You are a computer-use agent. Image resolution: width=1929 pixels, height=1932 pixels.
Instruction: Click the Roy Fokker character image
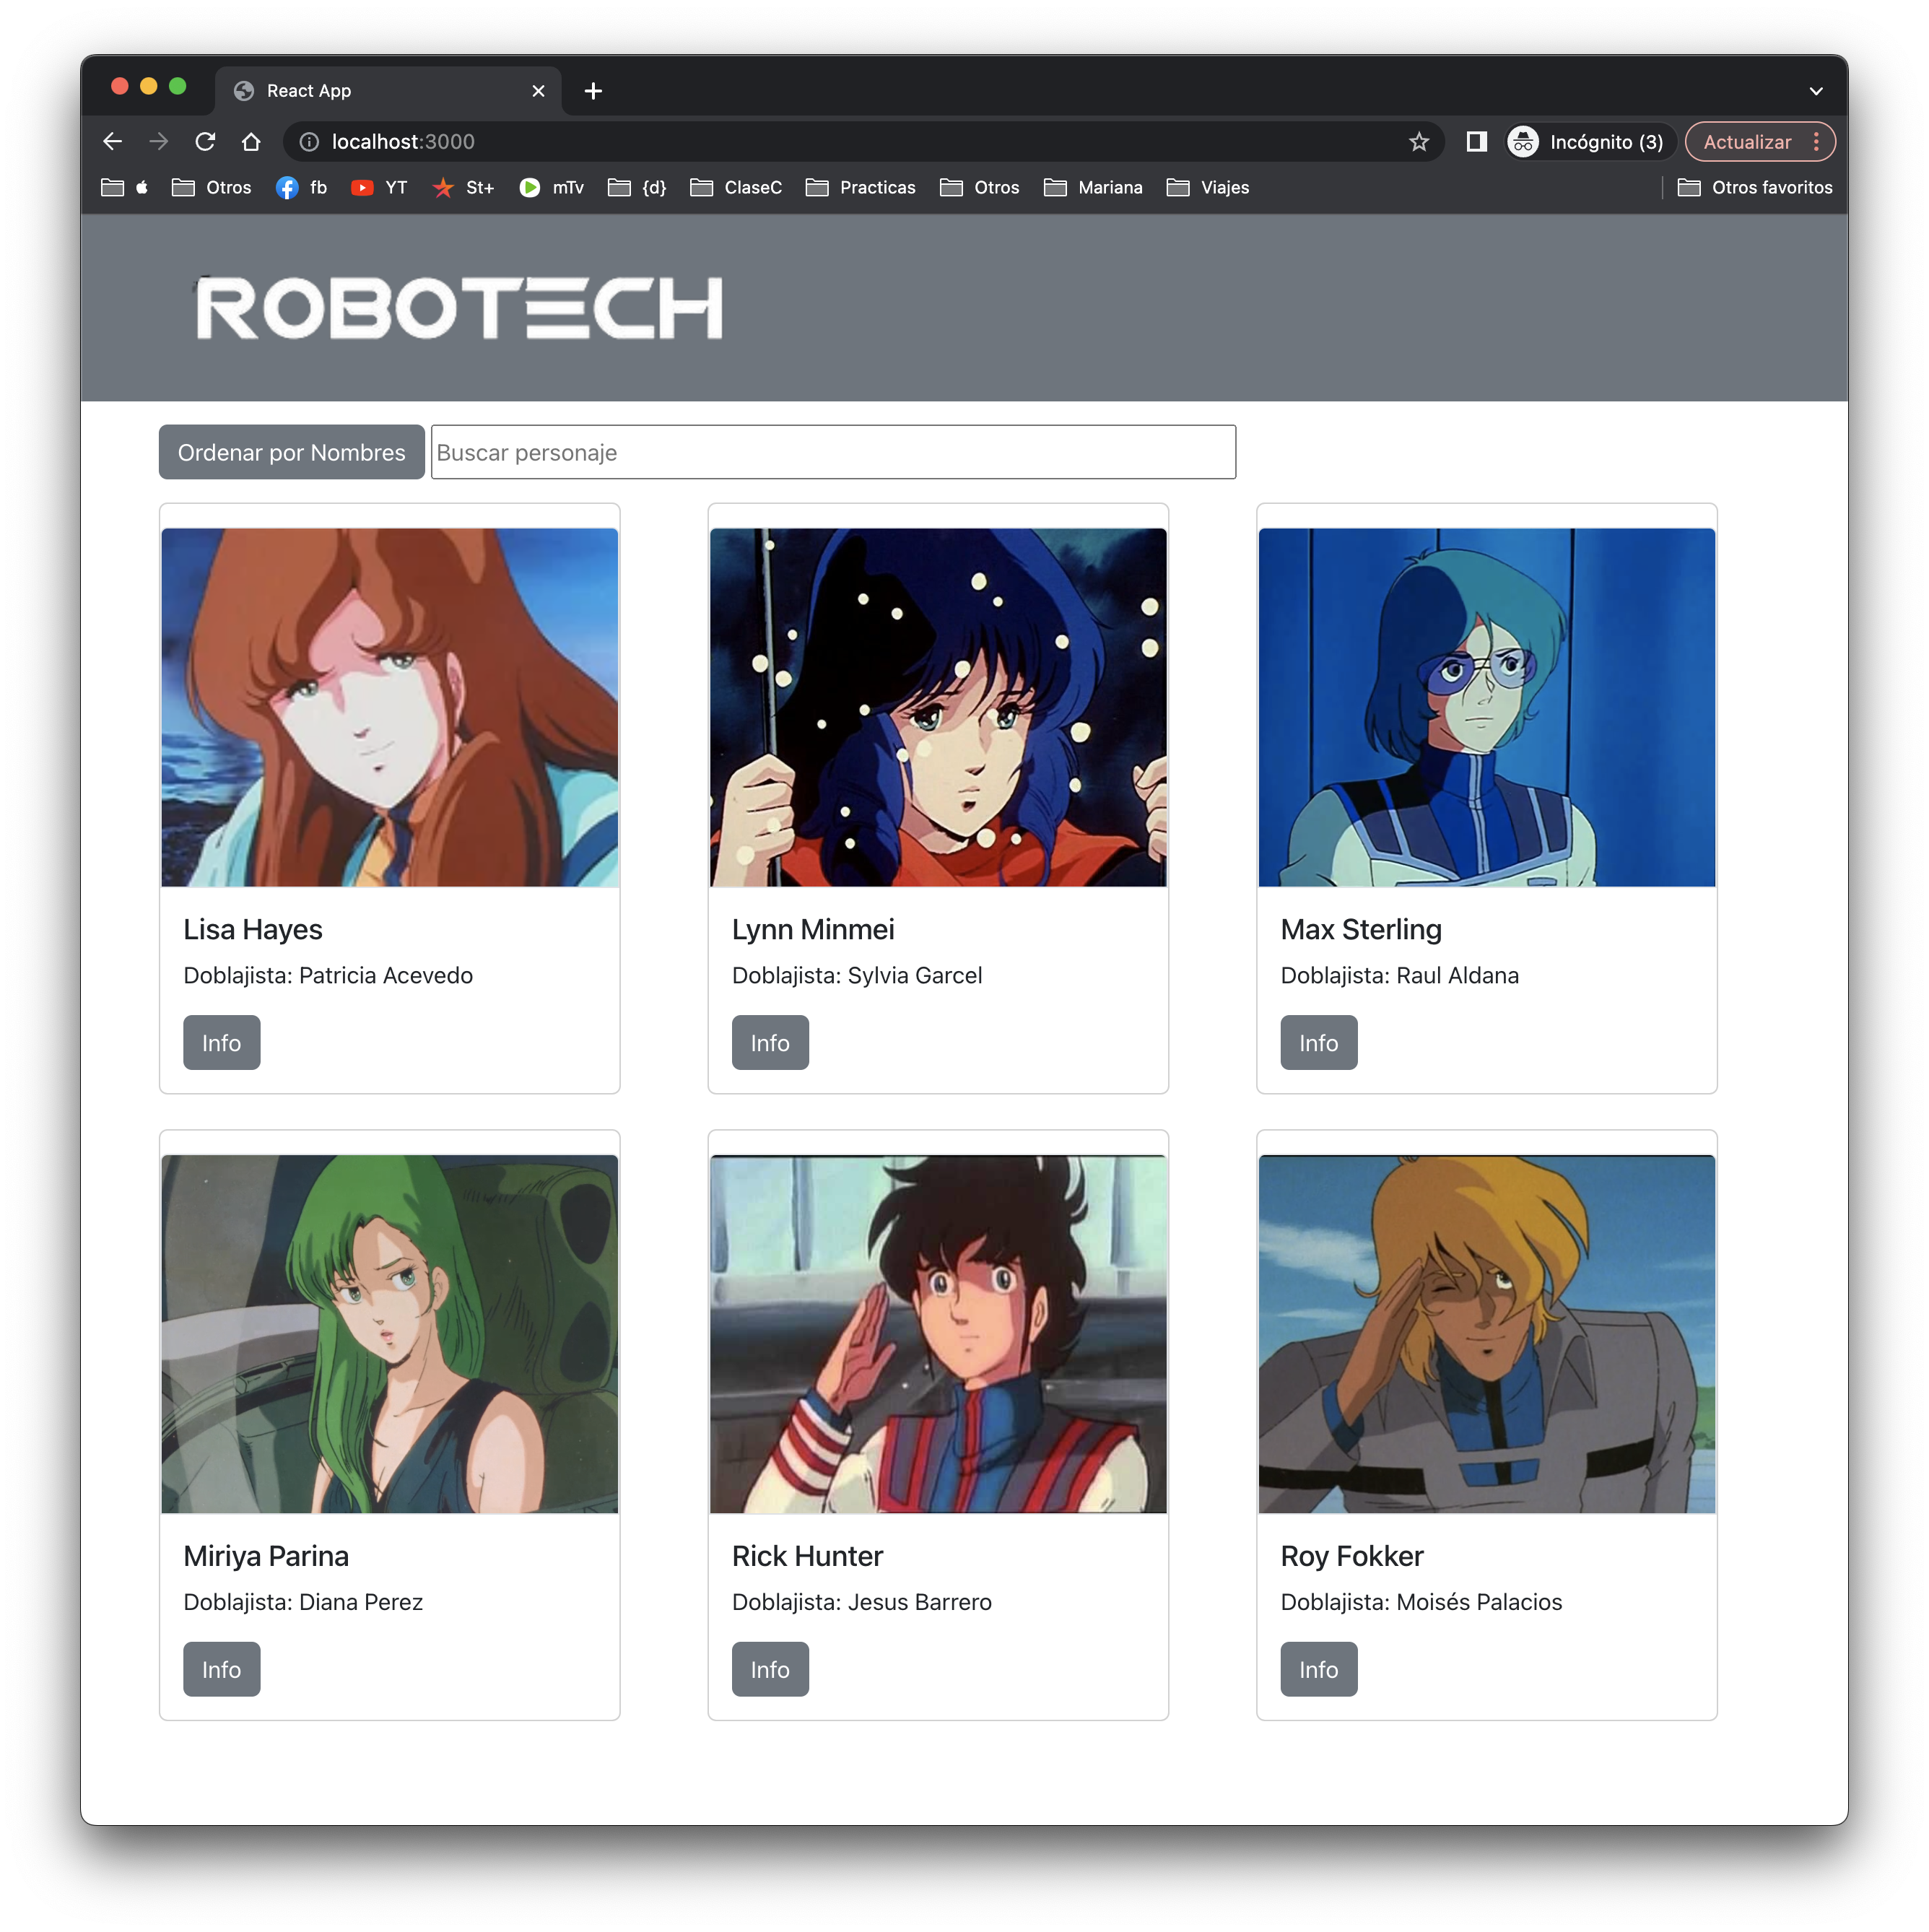[x=1486, y=1335]
